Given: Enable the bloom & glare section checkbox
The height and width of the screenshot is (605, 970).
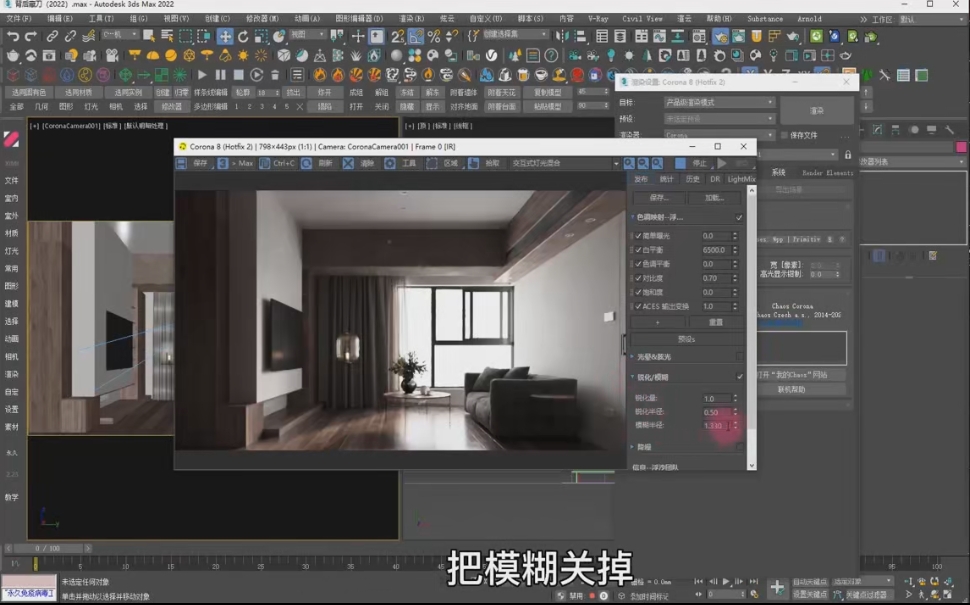Looking at the screenshot, I should (x=739, y=357).
